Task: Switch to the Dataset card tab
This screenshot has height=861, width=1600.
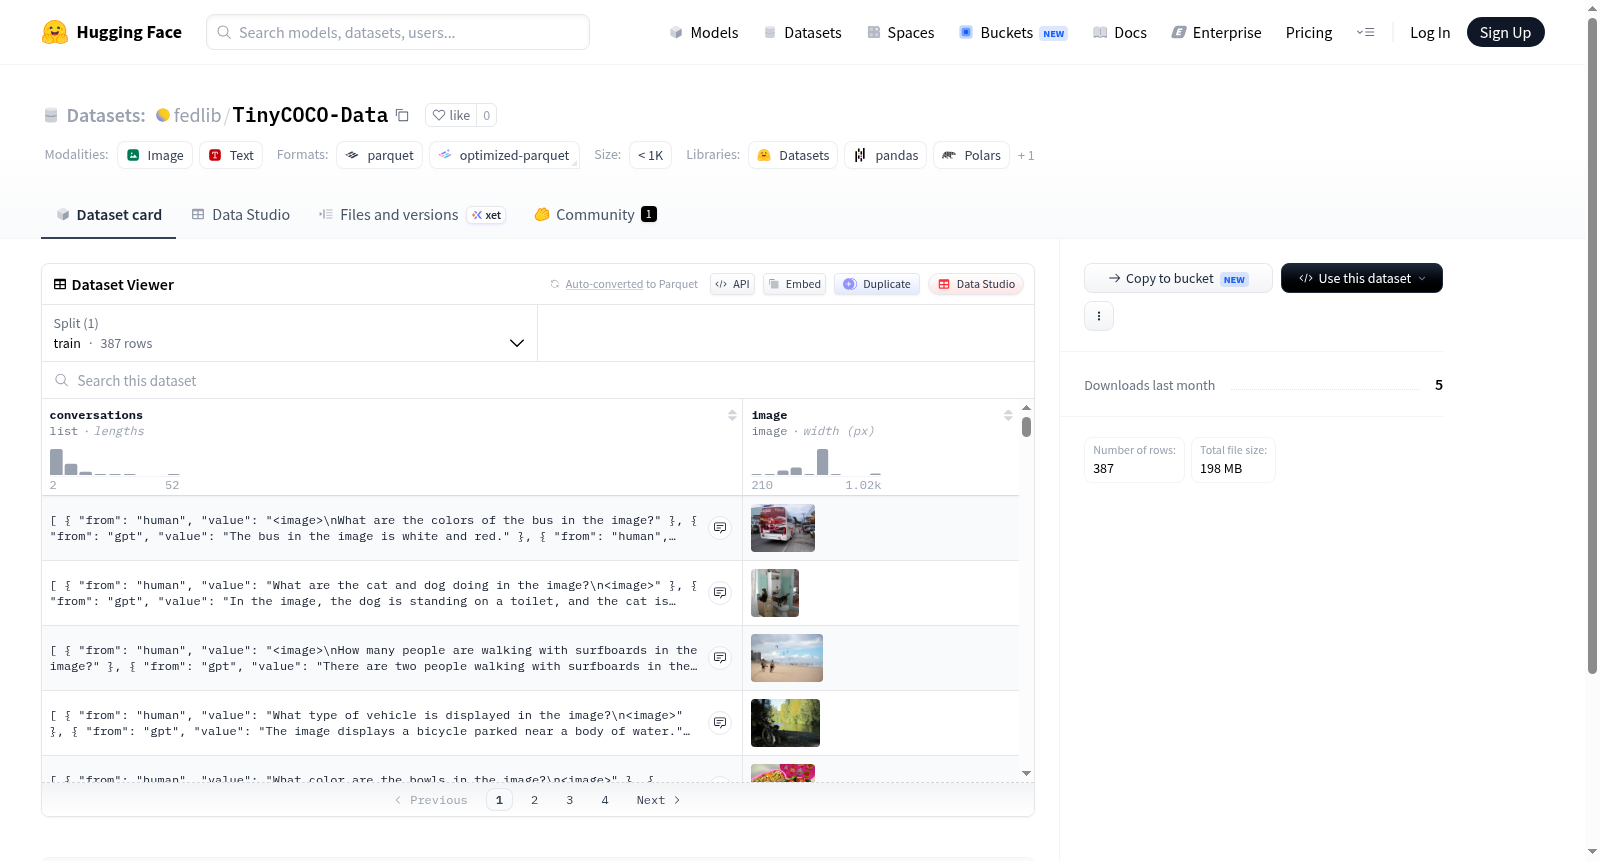Action: pos(108,215)
